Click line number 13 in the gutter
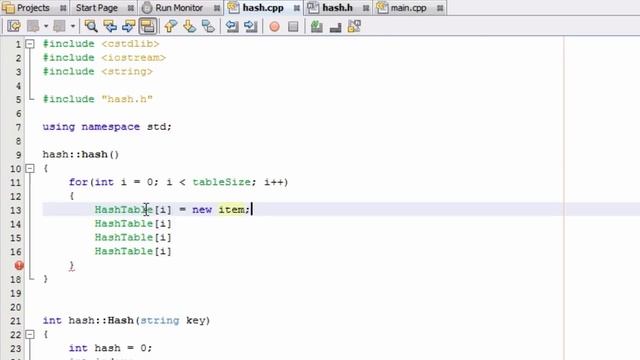 point(16,210)
